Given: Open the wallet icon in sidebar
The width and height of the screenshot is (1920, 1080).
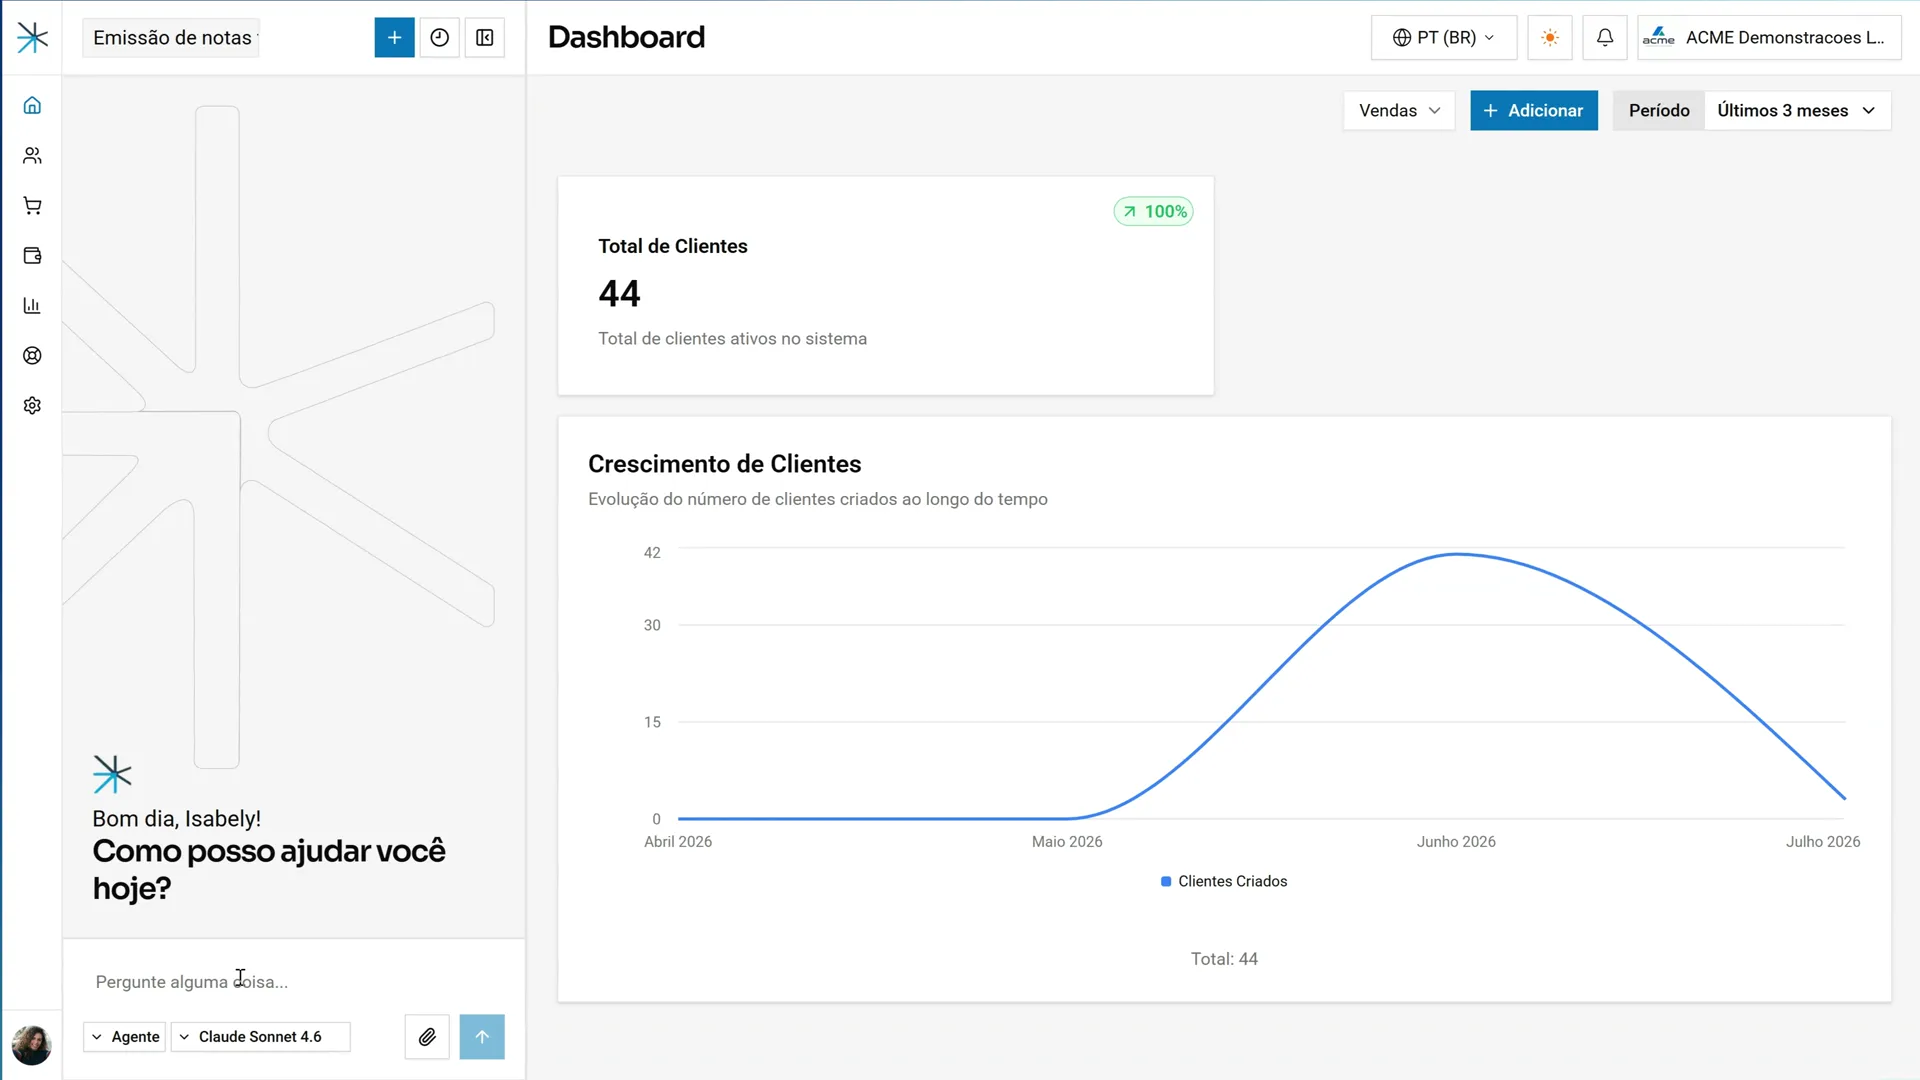Looking at the screenshot, I should [32, 256].
